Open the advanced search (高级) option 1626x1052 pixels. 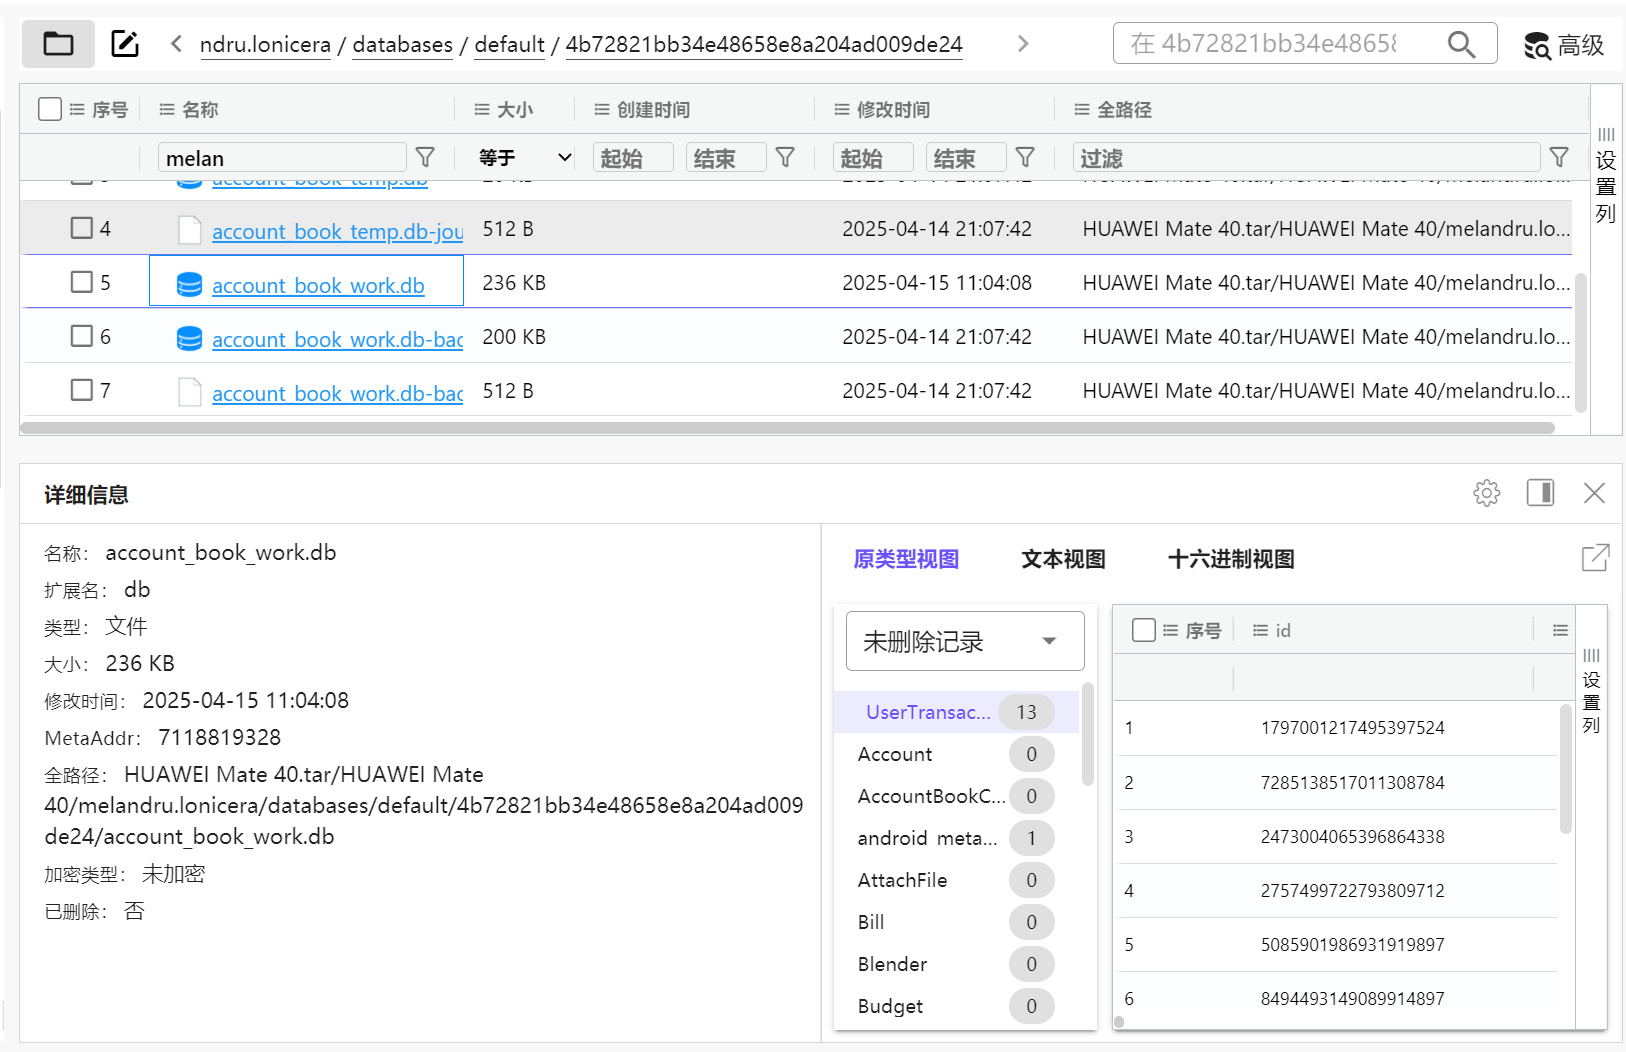click(1564, 45)
